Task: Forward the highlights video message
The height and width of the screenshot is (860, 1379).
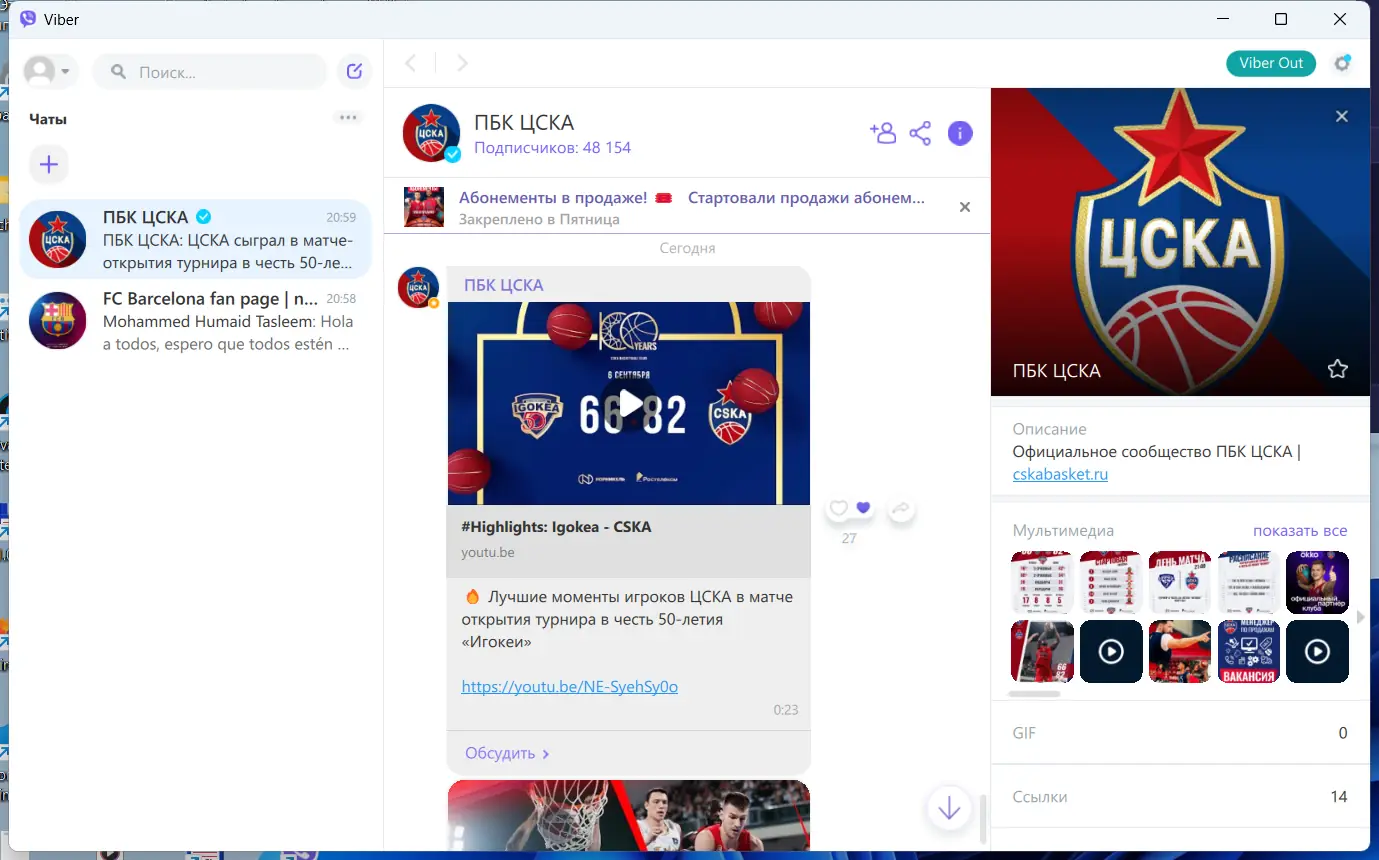Action: coord(901,508)
